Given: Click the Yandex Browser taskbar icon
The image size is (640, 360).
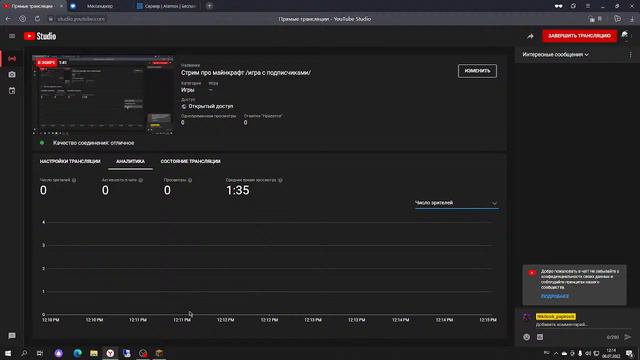Looking at the screenshot, I should pos(110,353).
